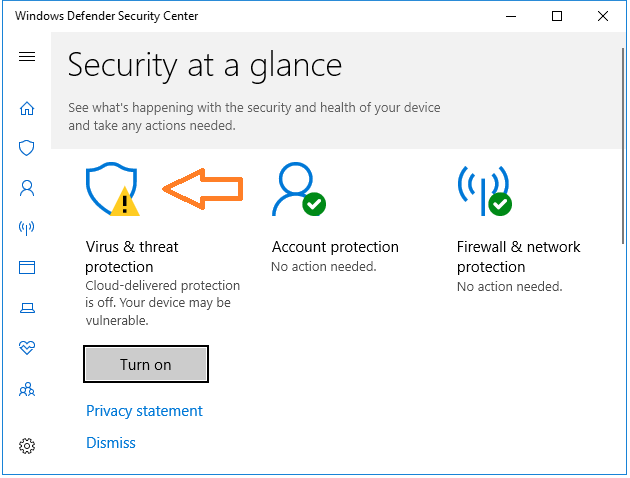Select the Virus & threat protection heading

[x=132, y=257]
